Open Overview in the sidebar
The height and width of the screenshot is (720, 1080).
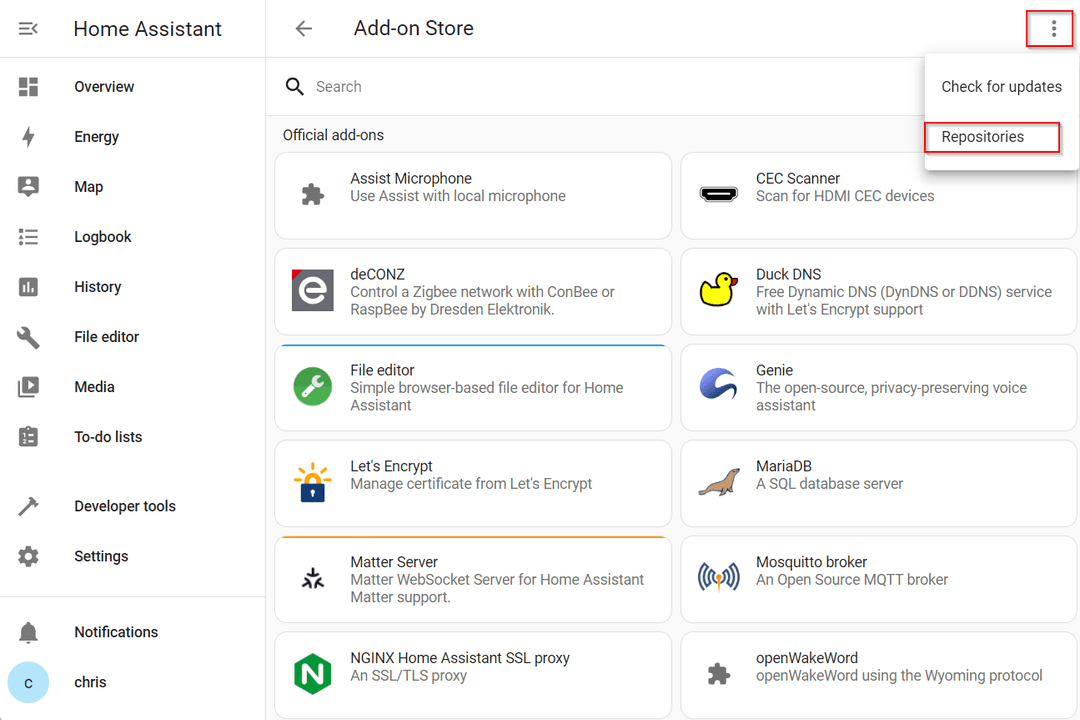pyautogui.click(x=132, y=87)
